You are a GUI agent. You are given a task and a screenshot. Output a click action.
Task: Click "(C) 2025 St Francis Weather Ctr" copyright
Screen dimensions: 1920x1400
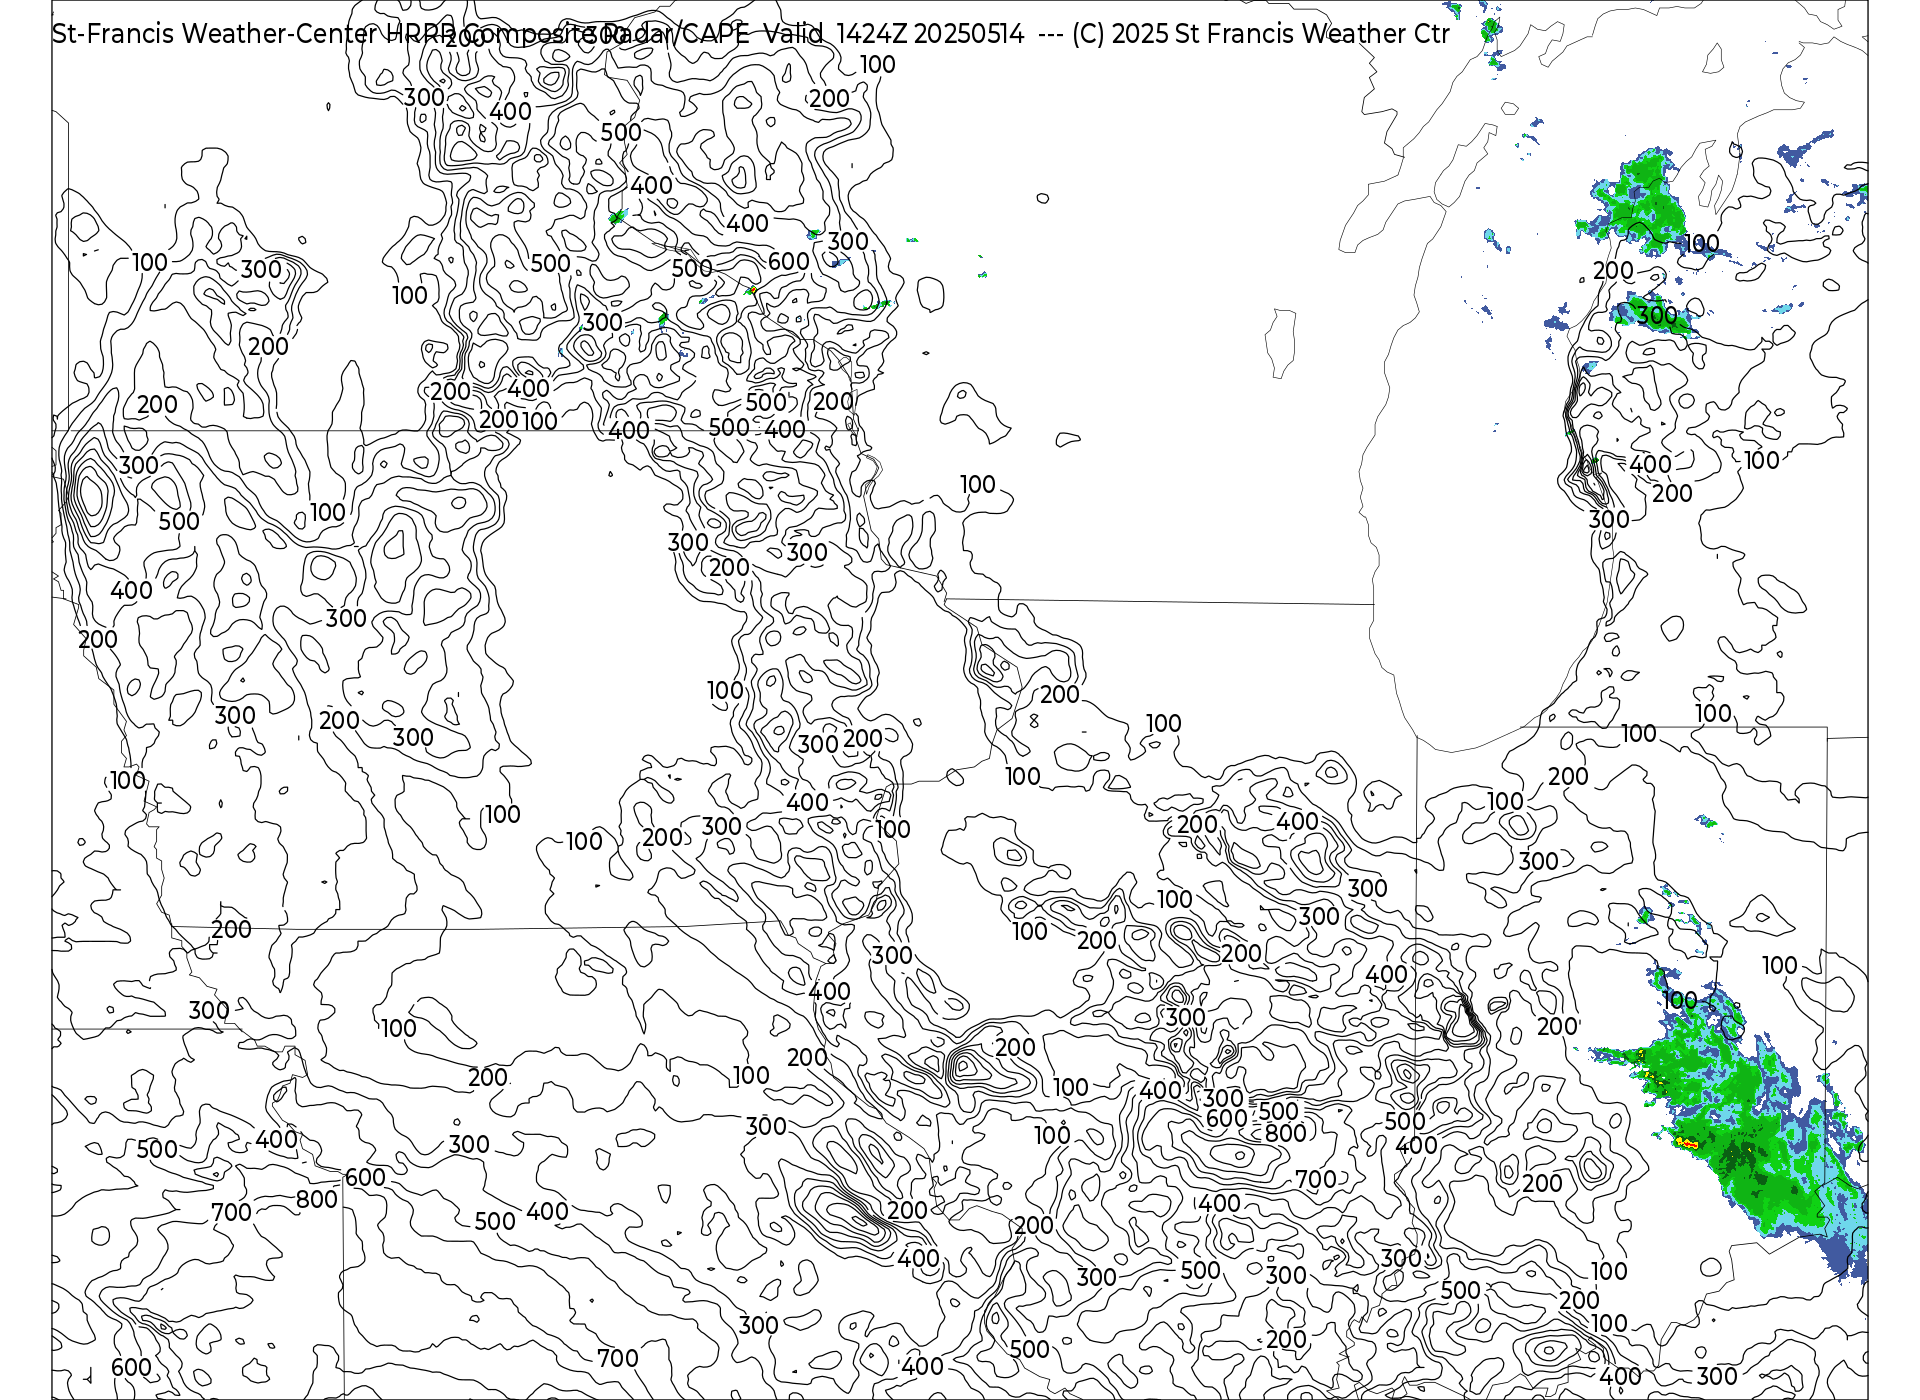[1261, 34]
